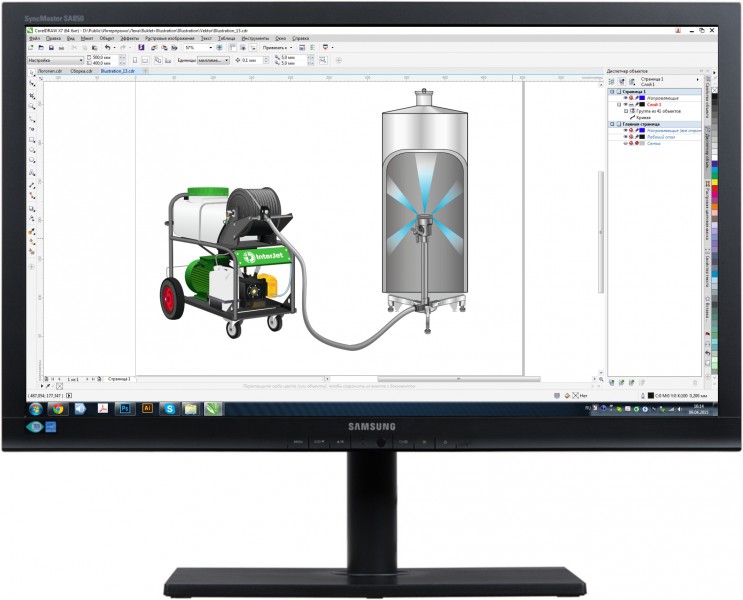Click the Open file icon
Image resolution: width=743 pixels, height=600 pixels.
point(41,47)
